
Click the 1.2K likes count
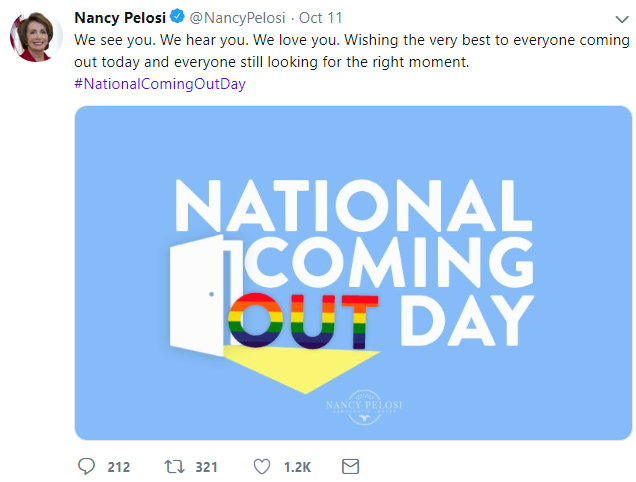click(297, 467)
